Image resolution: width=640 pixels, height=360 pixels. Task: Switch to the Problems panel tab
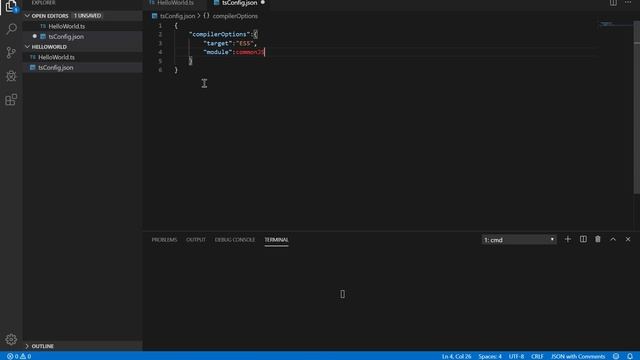164,240
